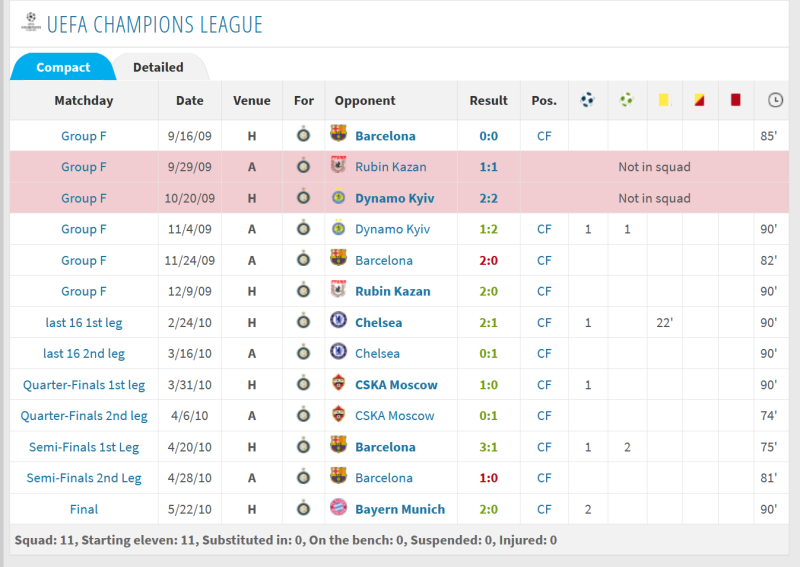This screenshot has width=800, height=567.
Task: Open the last 16 2nd leg link
Action: click(x=84, y=354)
